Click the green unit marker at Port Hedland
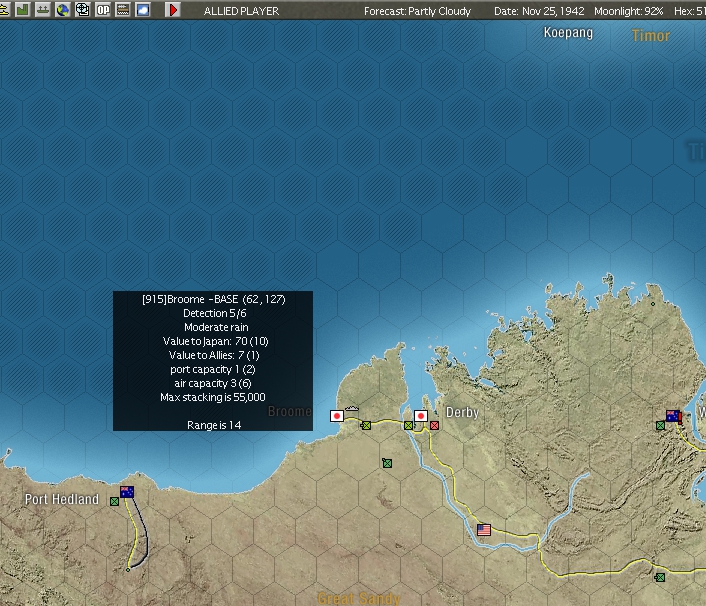The width and height of the screenshot is (706, 606). click(x=114, y=501)
